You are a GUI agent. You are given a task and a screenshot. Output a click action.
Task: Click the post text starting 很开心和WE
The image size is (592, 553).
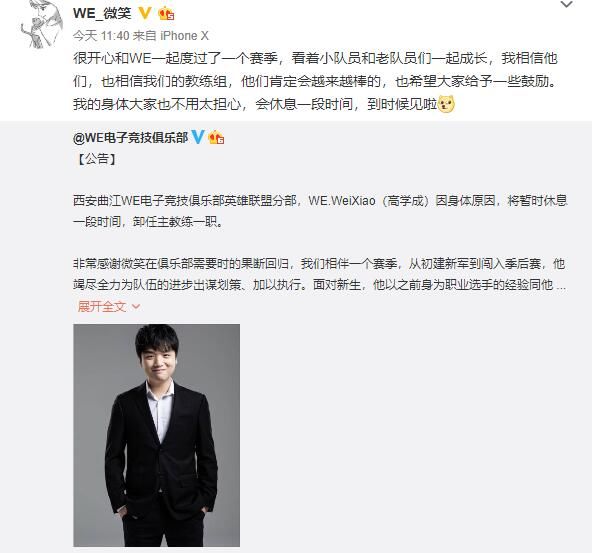pos(315,81)
